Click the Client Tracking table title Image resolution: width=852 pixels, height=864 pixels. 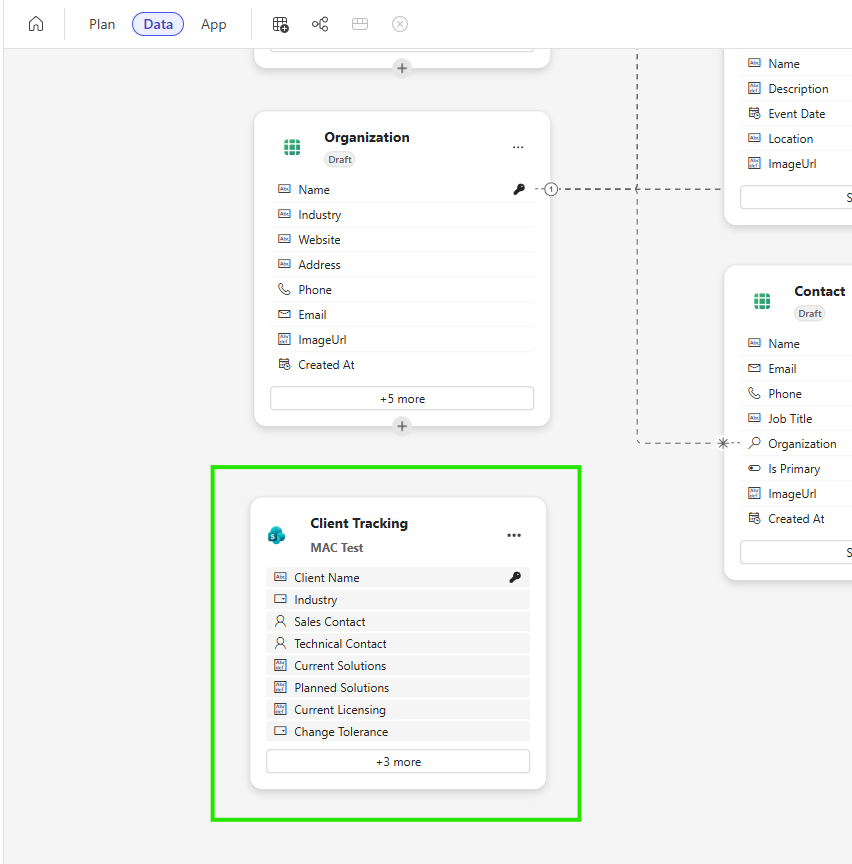359,523
